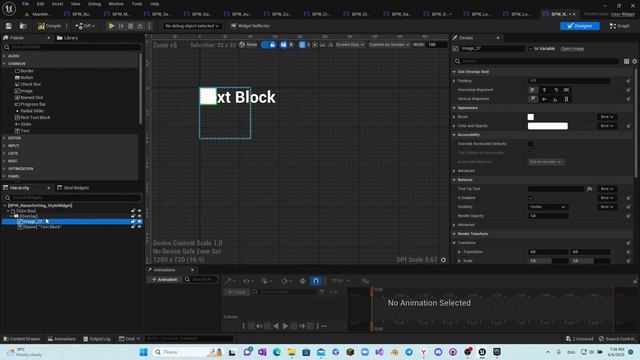Select Progress Bar in the palette
Screen dimensions: 640x360
click(x=30, y=104)
